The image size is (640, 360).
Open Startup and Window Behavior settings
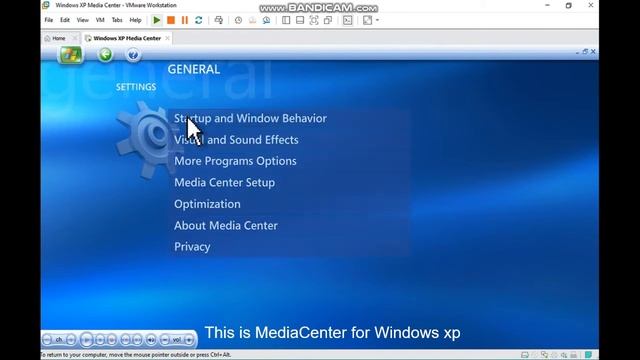pos(250,118)
